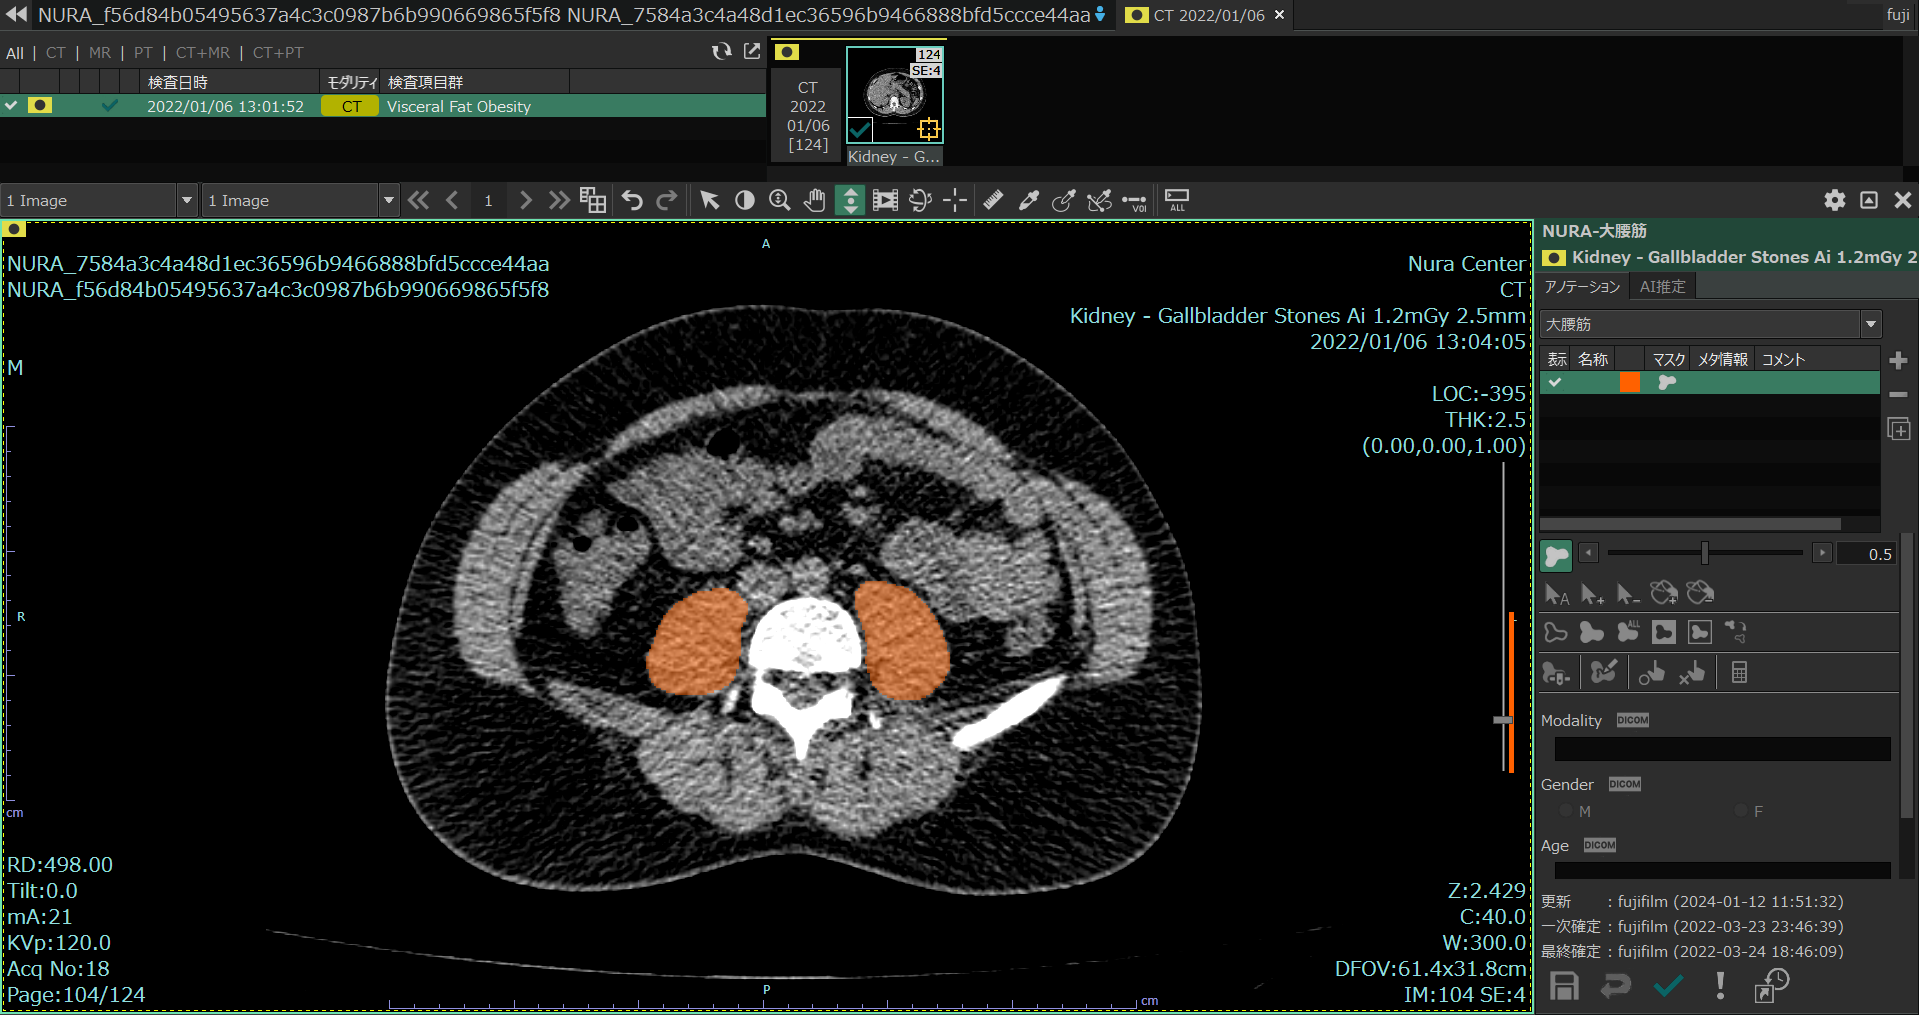
Task: Click the green confirm checkmark button
Action: tap(1668, 986)
